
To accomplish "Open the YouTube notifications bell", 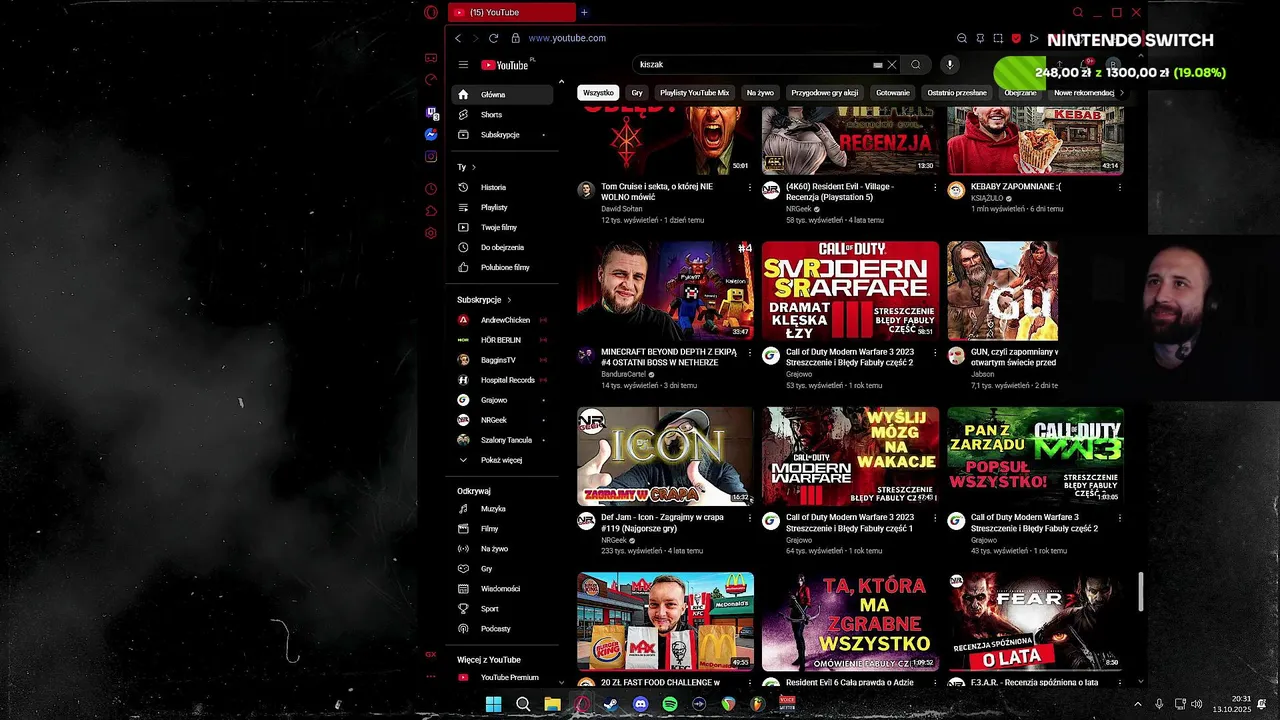I will pyautogui.click(x=1087, y=65).
